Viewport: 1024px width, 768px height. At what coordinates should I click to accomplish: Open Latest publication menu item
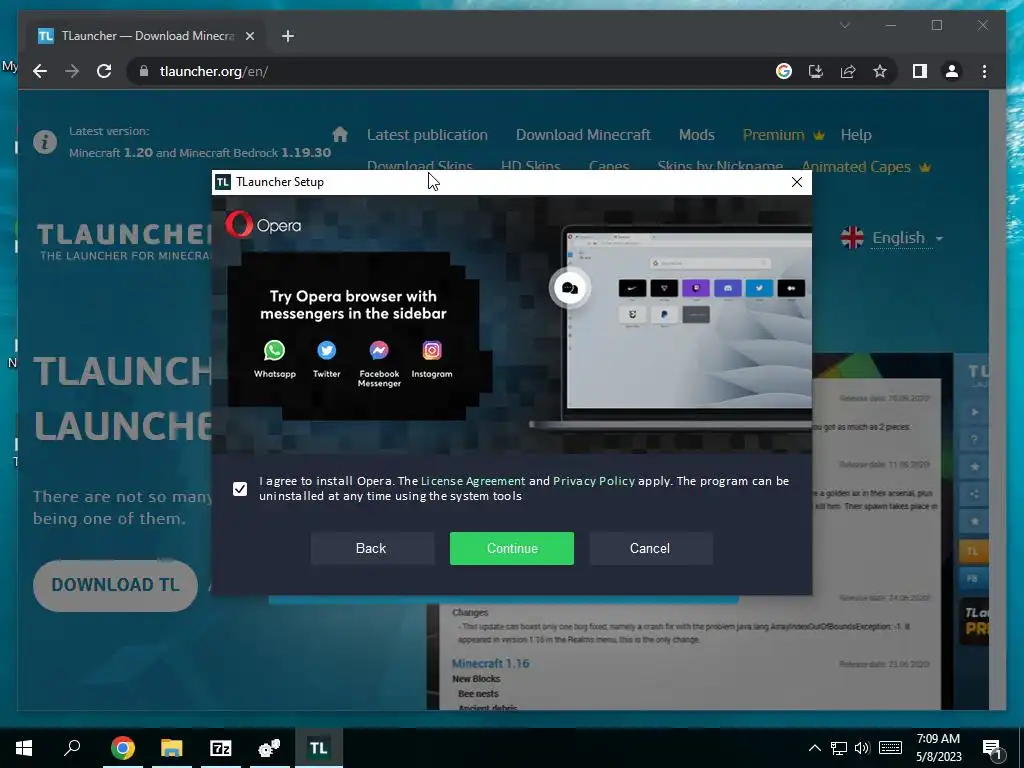[x=427, y=135]
